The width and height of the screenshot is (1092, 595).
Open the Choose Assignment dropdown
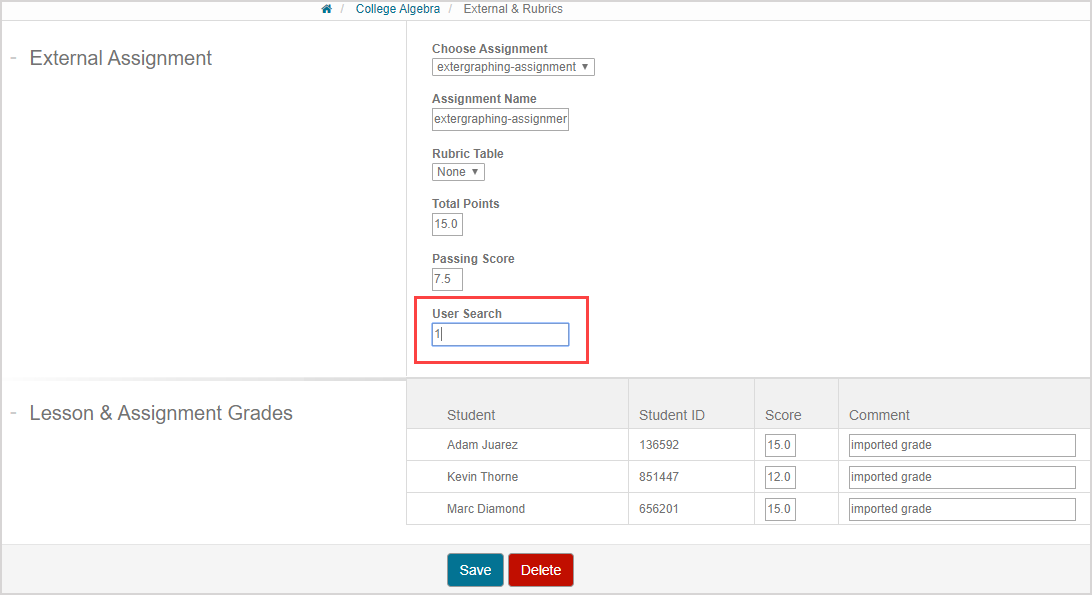click(513, 67)
